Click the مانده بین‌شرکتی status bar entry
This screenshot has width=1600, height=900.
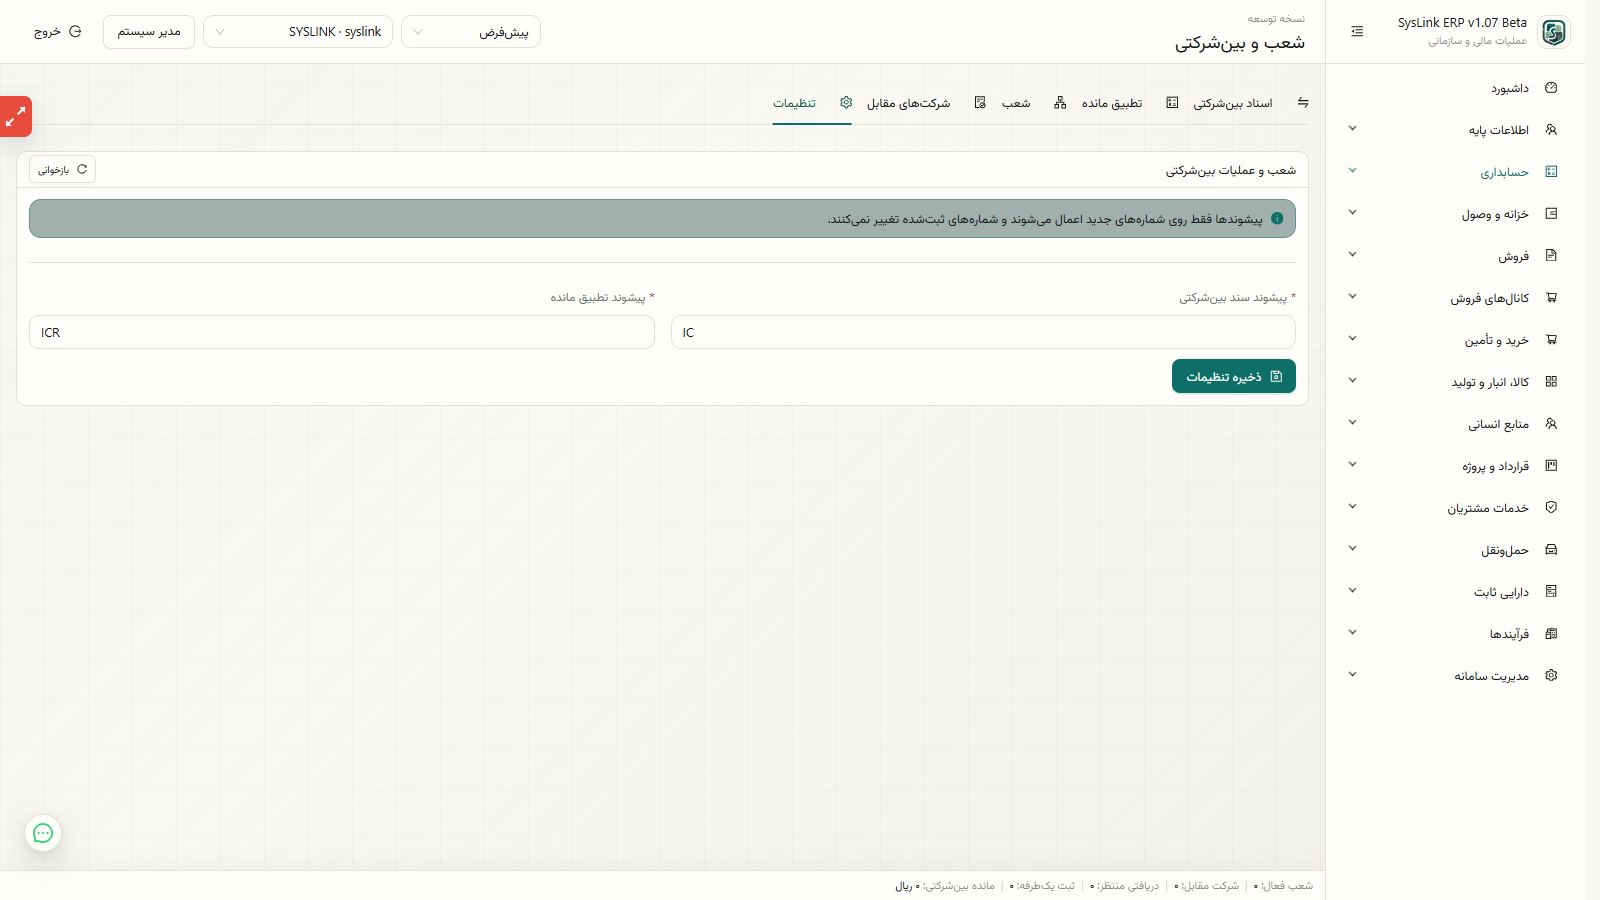tap(945, 886)
